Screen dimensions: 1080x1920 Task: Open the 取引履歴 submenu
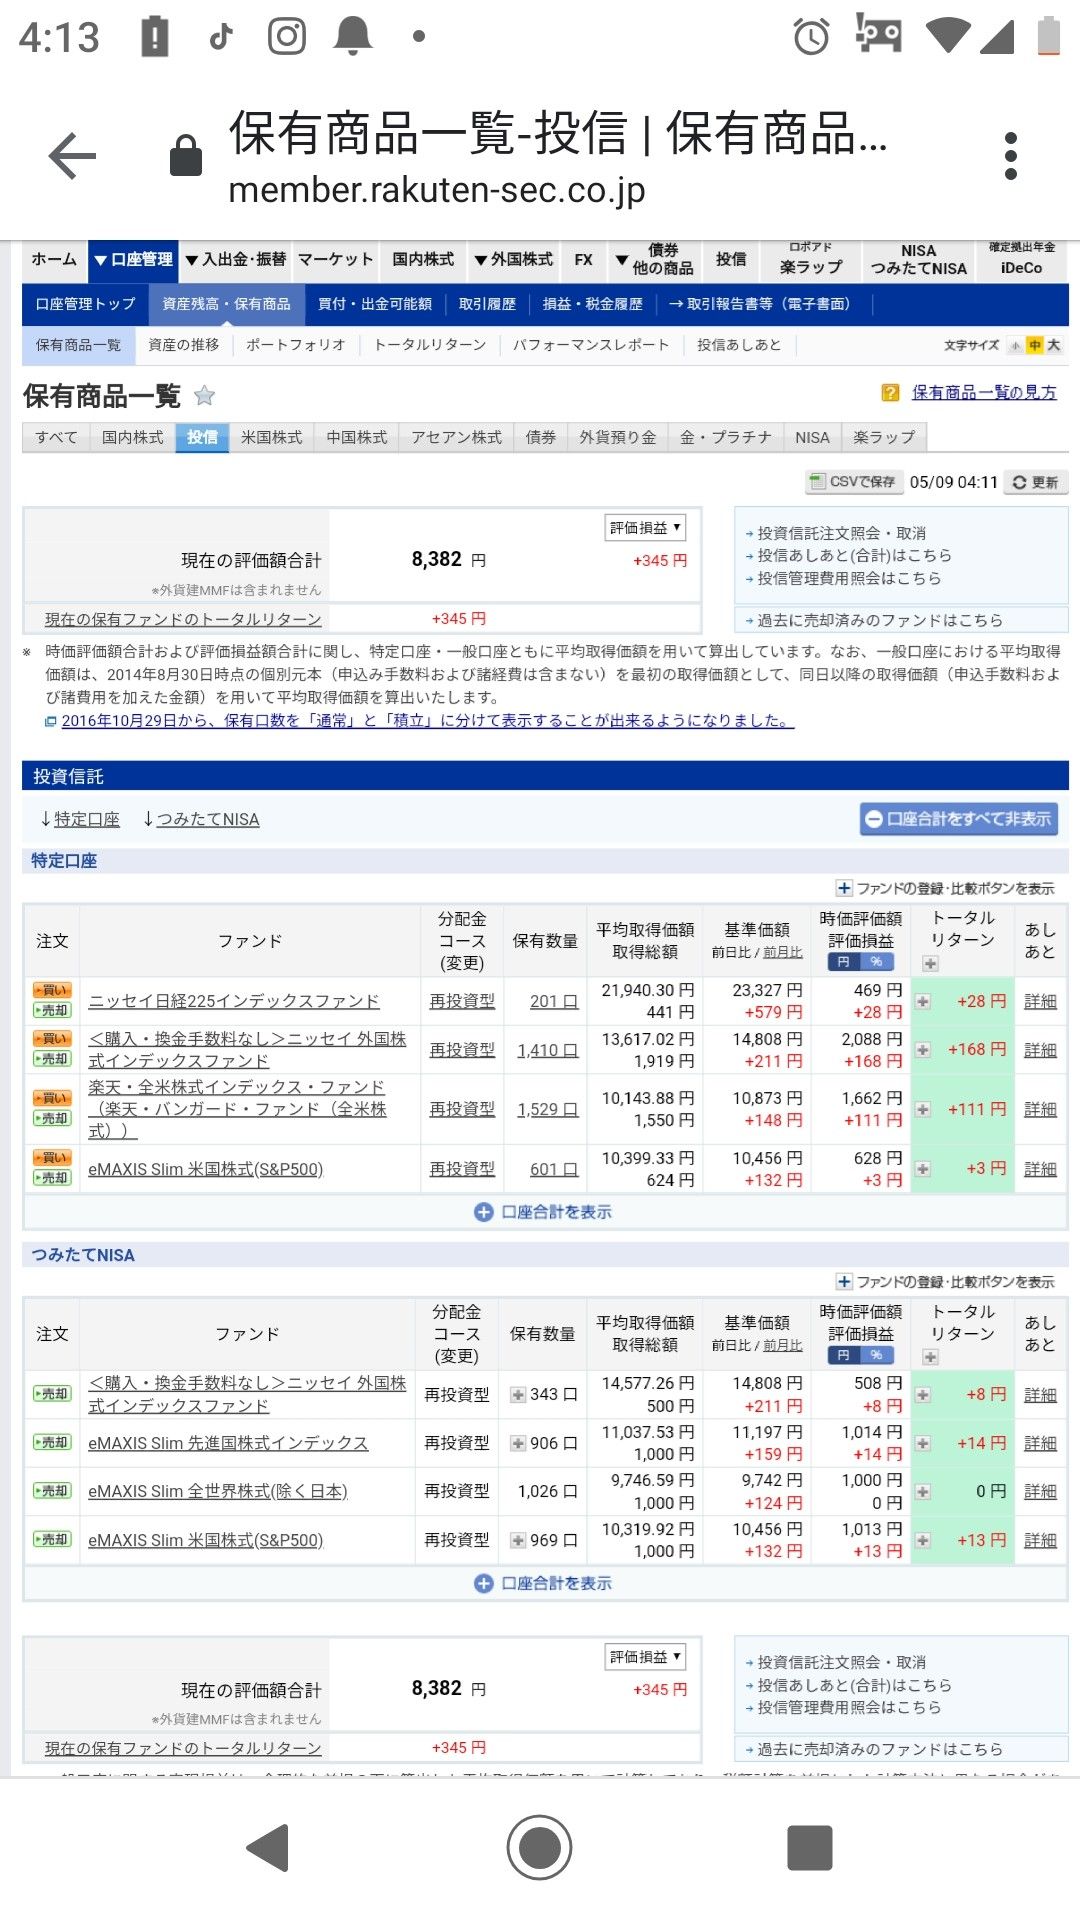(x=487, y=304)
